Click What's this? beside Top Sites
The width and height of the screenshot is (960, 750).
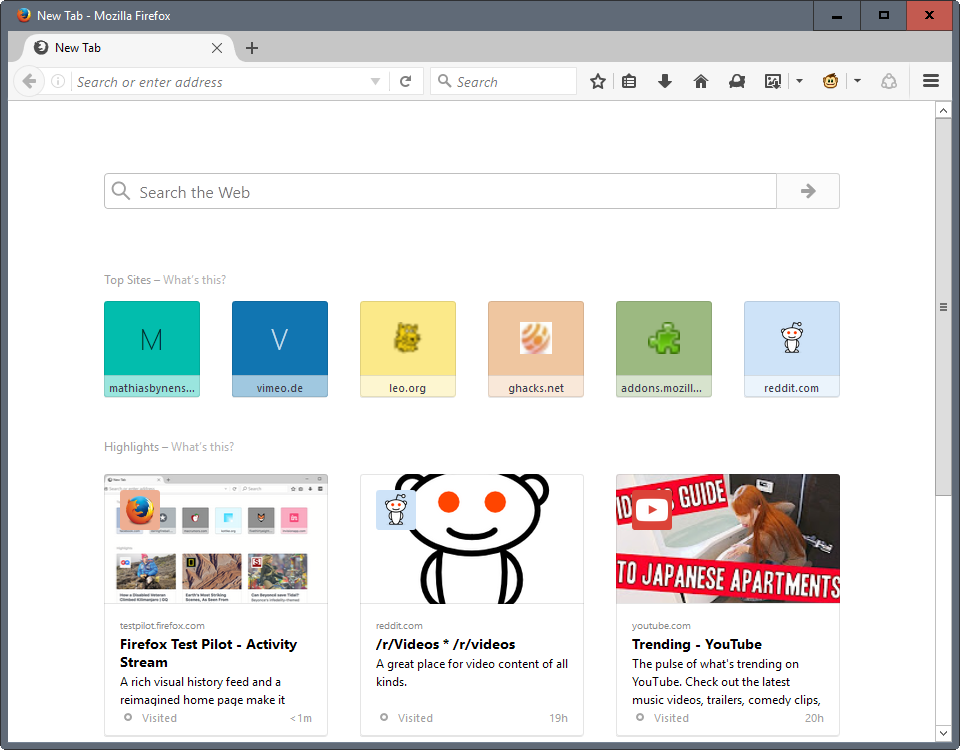pos(194,280)
